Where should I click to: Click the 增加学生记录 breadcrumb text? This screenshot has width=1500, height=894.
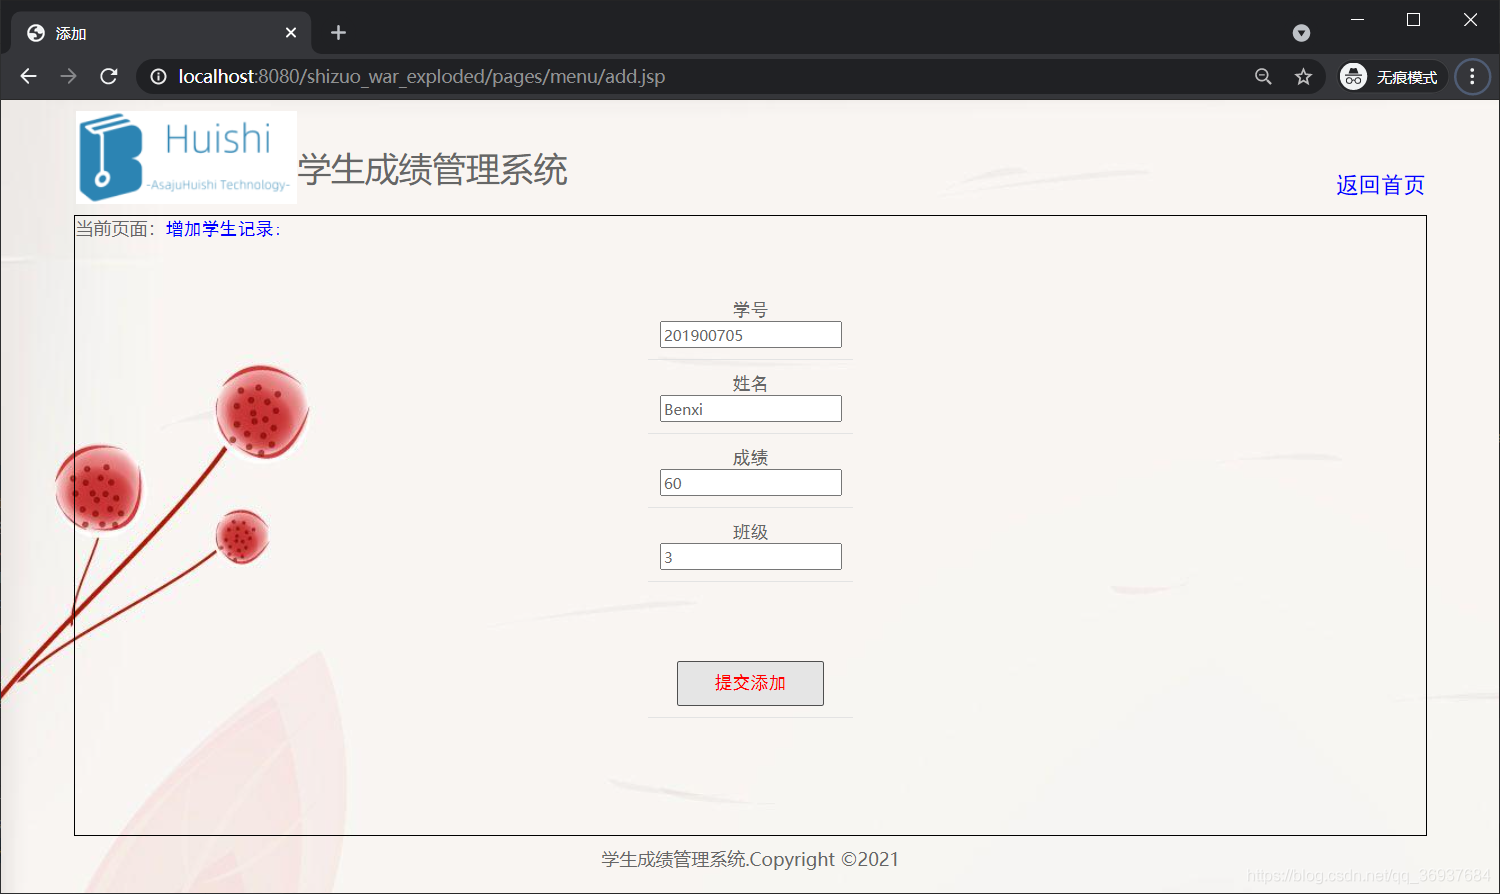point(223,229)
